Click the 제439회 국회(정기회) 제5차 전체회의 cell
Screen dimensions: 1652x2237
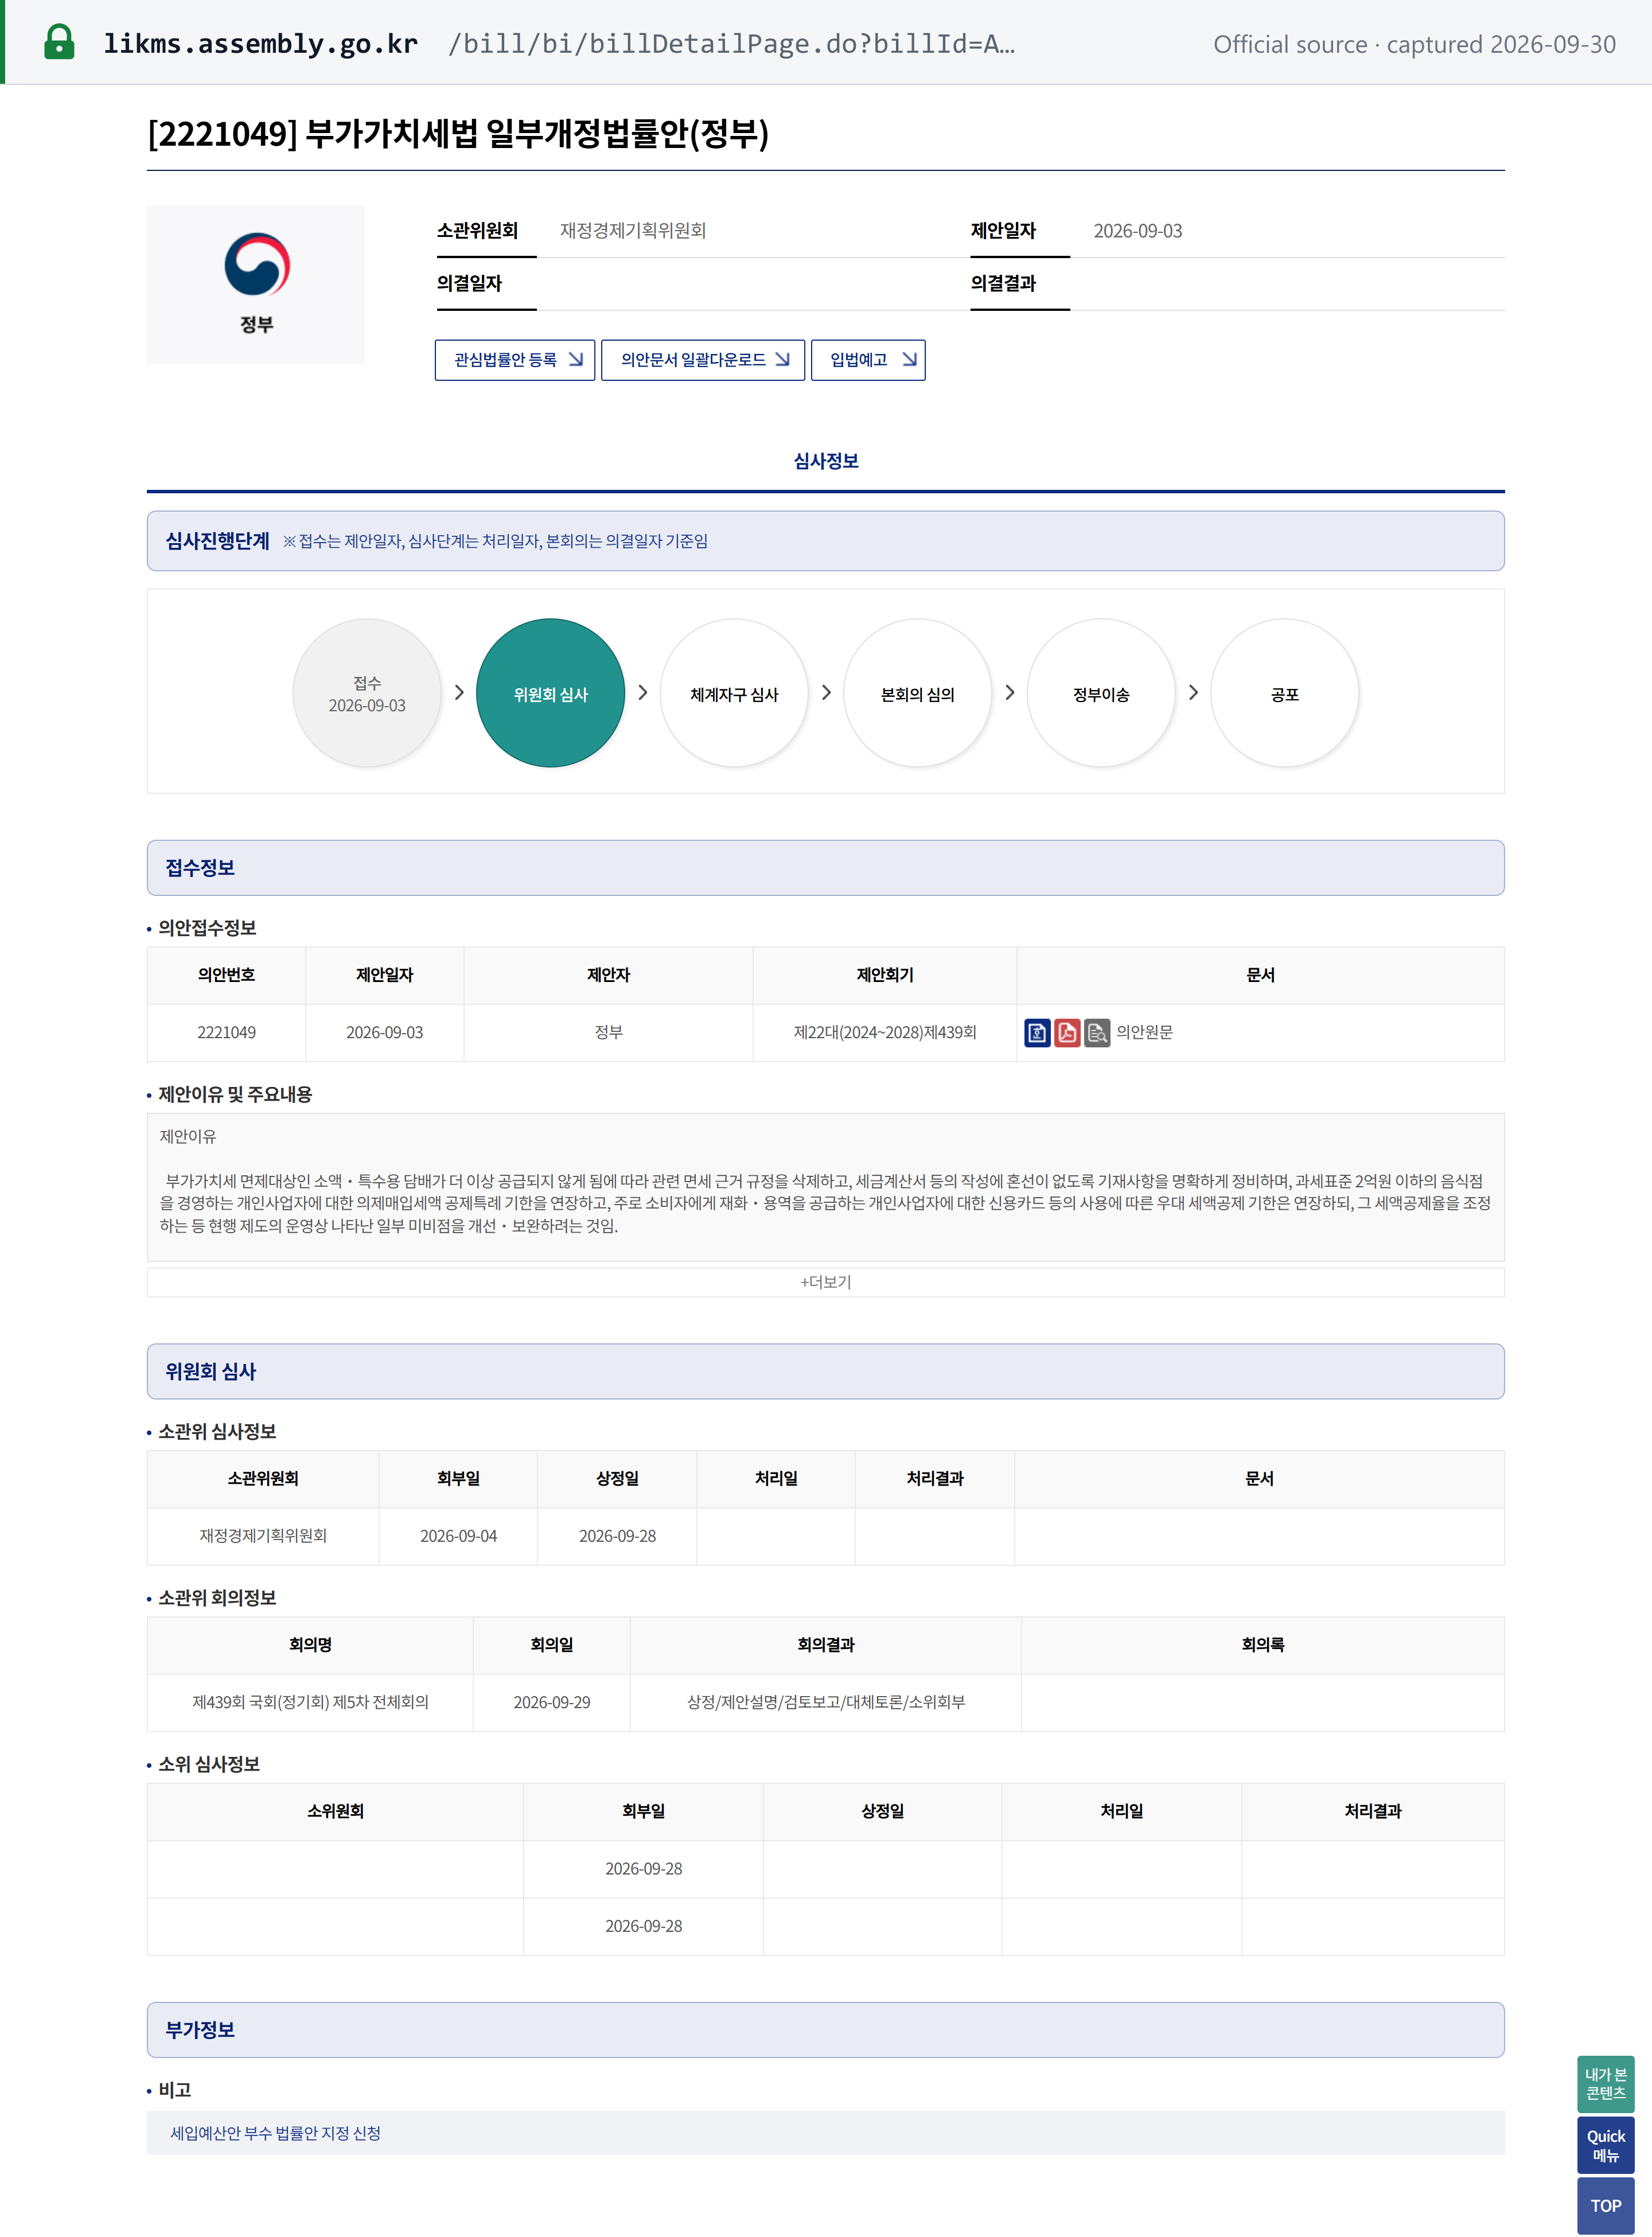[310, 1702]
